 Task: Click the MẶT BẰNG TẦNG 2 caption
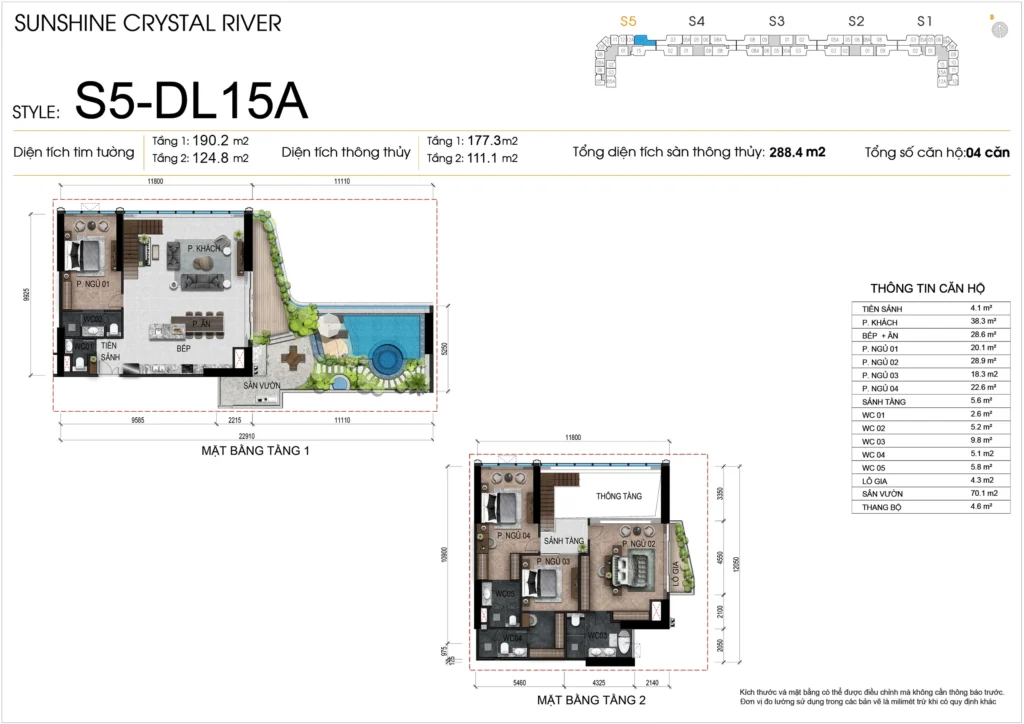590,700
